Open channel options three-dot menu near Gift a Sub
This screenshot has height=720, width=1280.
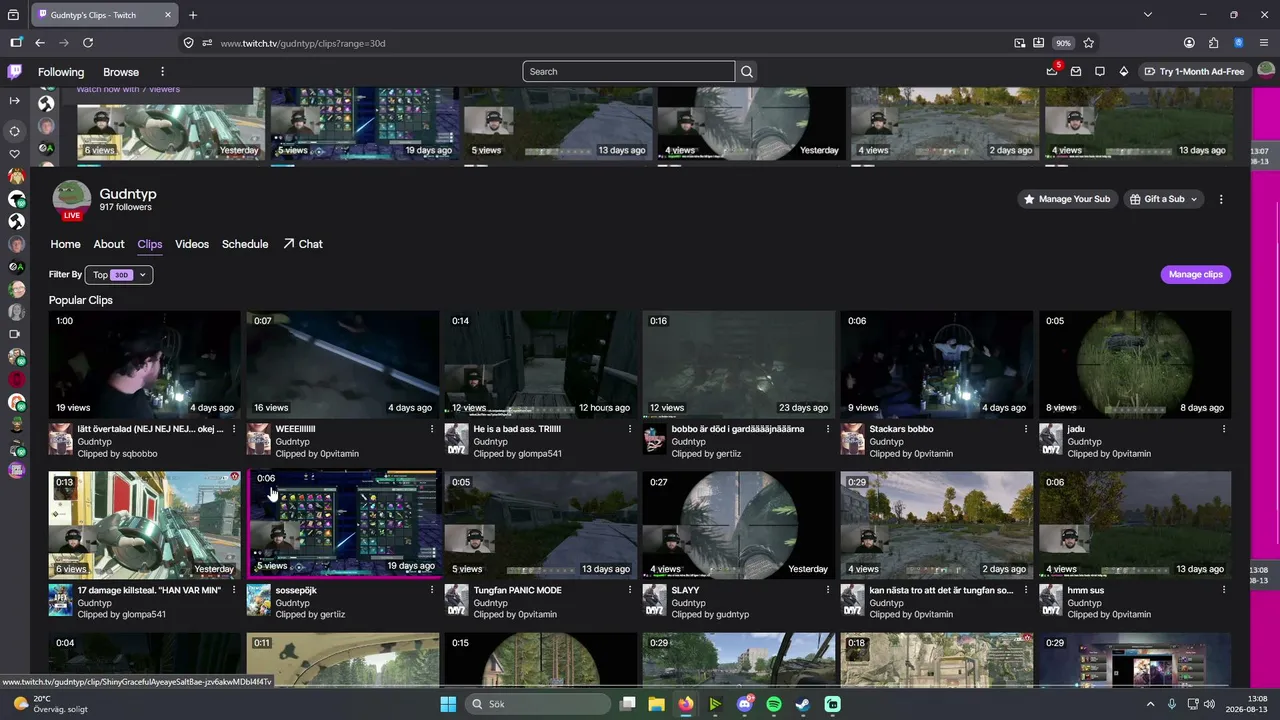pyautogui.click(x=1221, y=199)
